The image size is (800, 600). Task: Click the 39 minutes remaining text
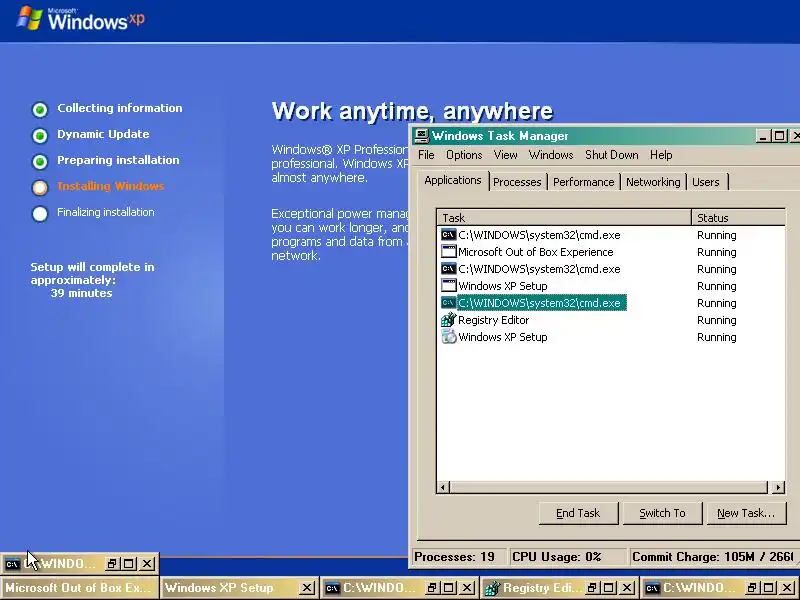tap(81, 293)
